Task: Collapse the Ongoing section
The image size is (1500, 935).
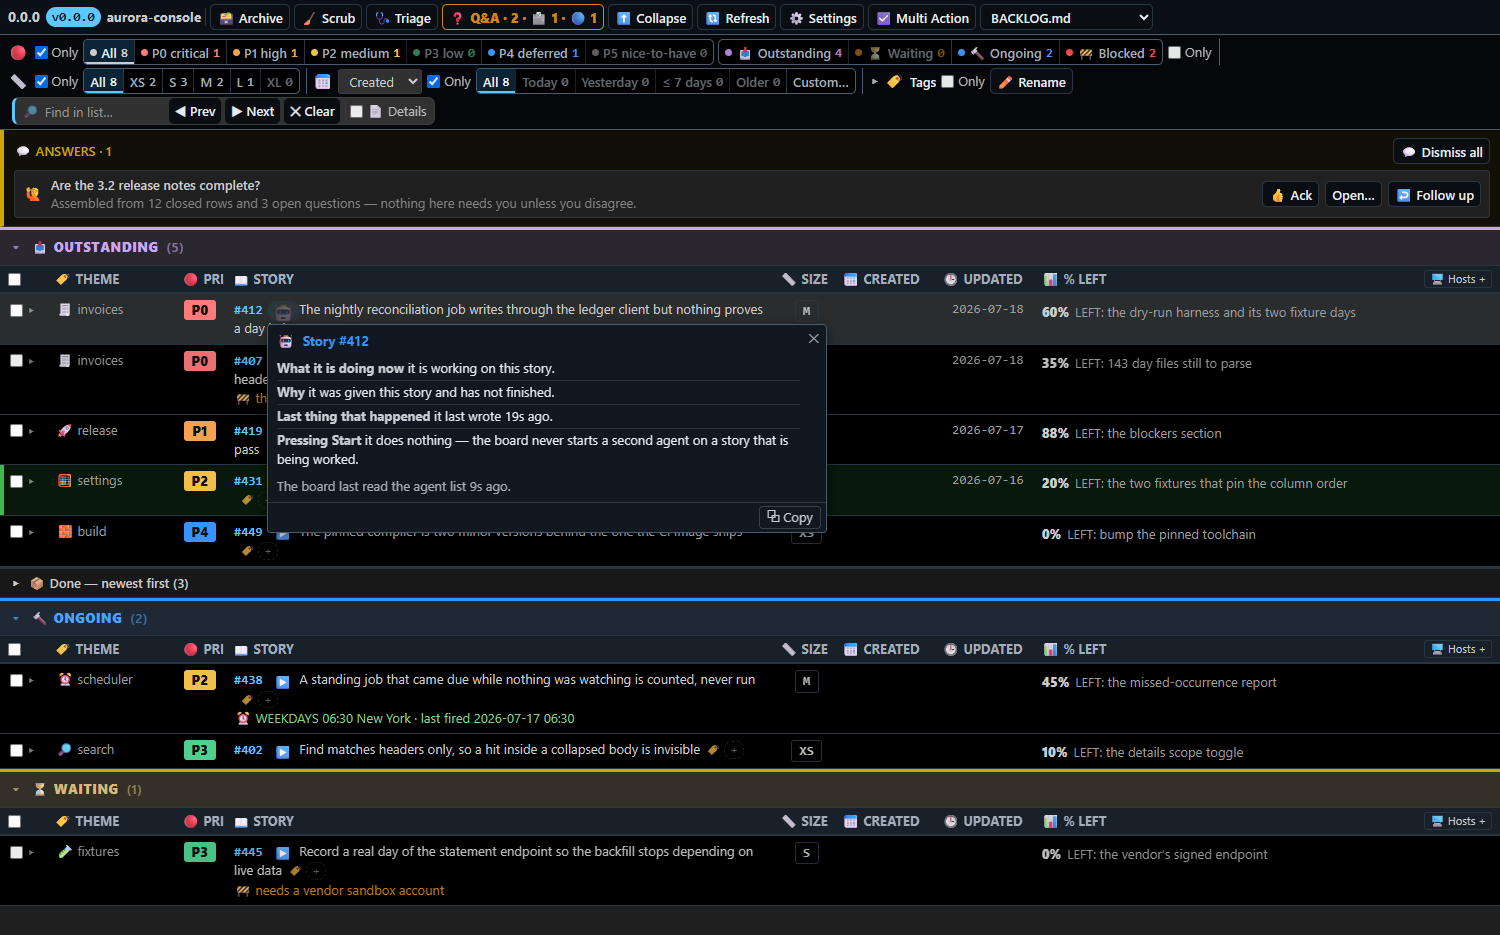Action: [x=16, y=619]
